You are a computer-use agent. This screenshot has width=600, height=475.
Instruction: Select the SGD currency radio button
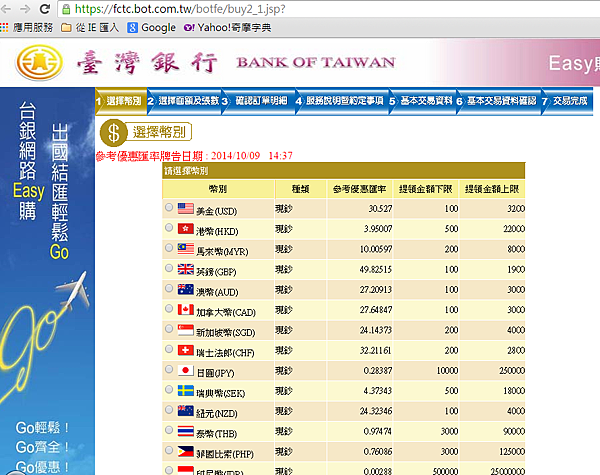click(x=169, y=329)
